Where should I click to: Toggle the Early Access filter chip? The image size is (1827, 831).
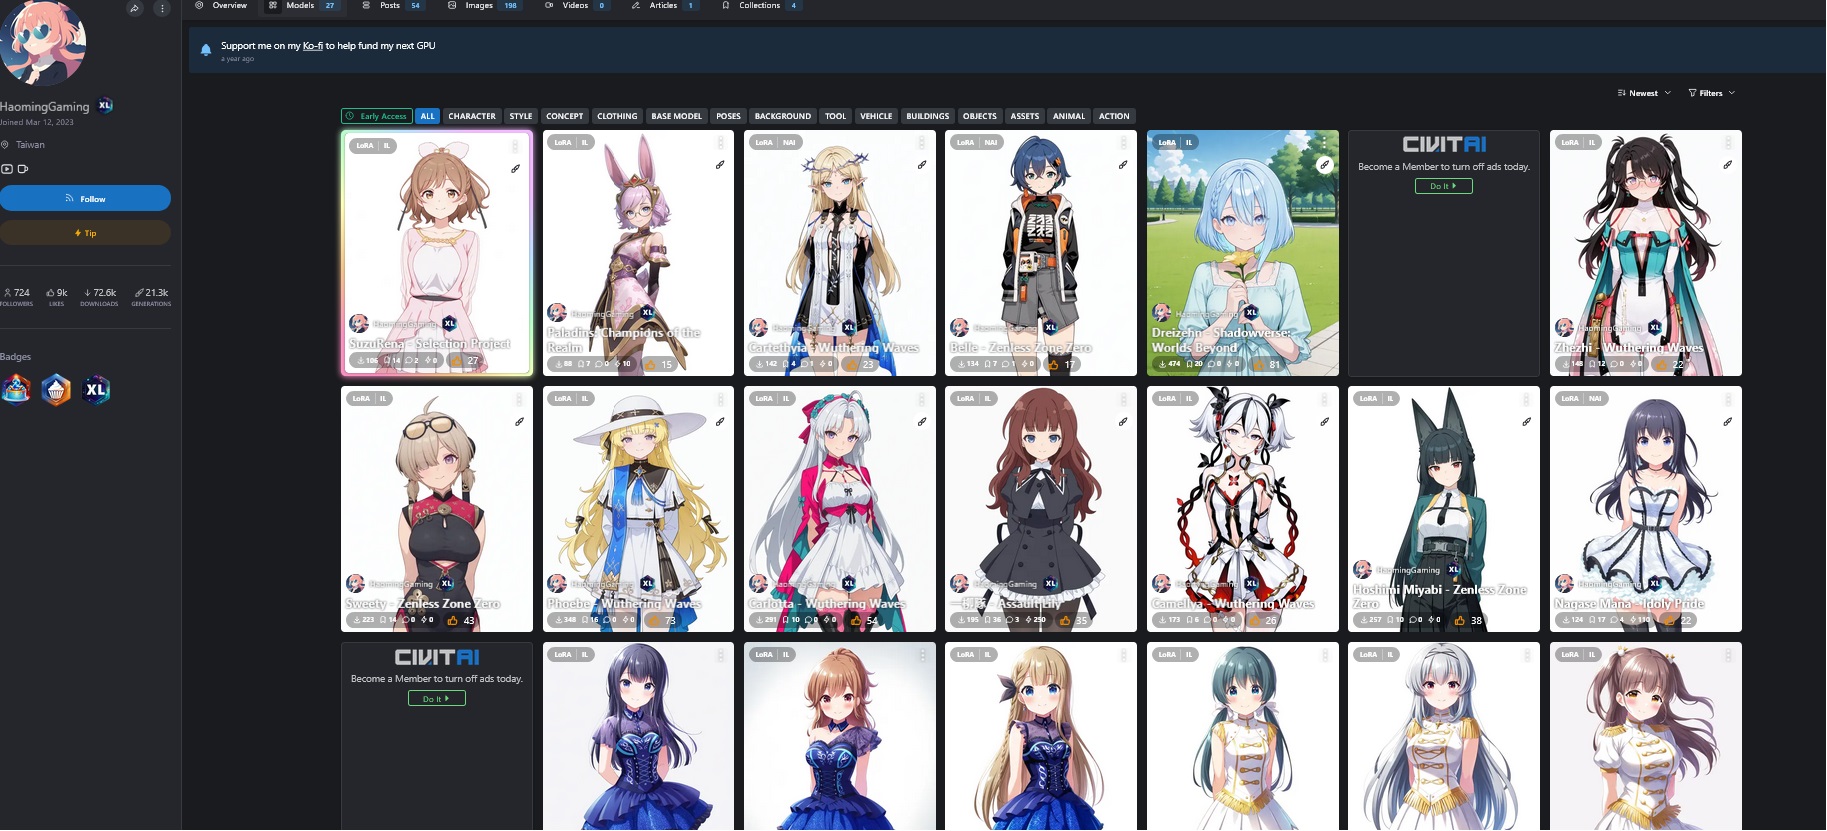376,116
